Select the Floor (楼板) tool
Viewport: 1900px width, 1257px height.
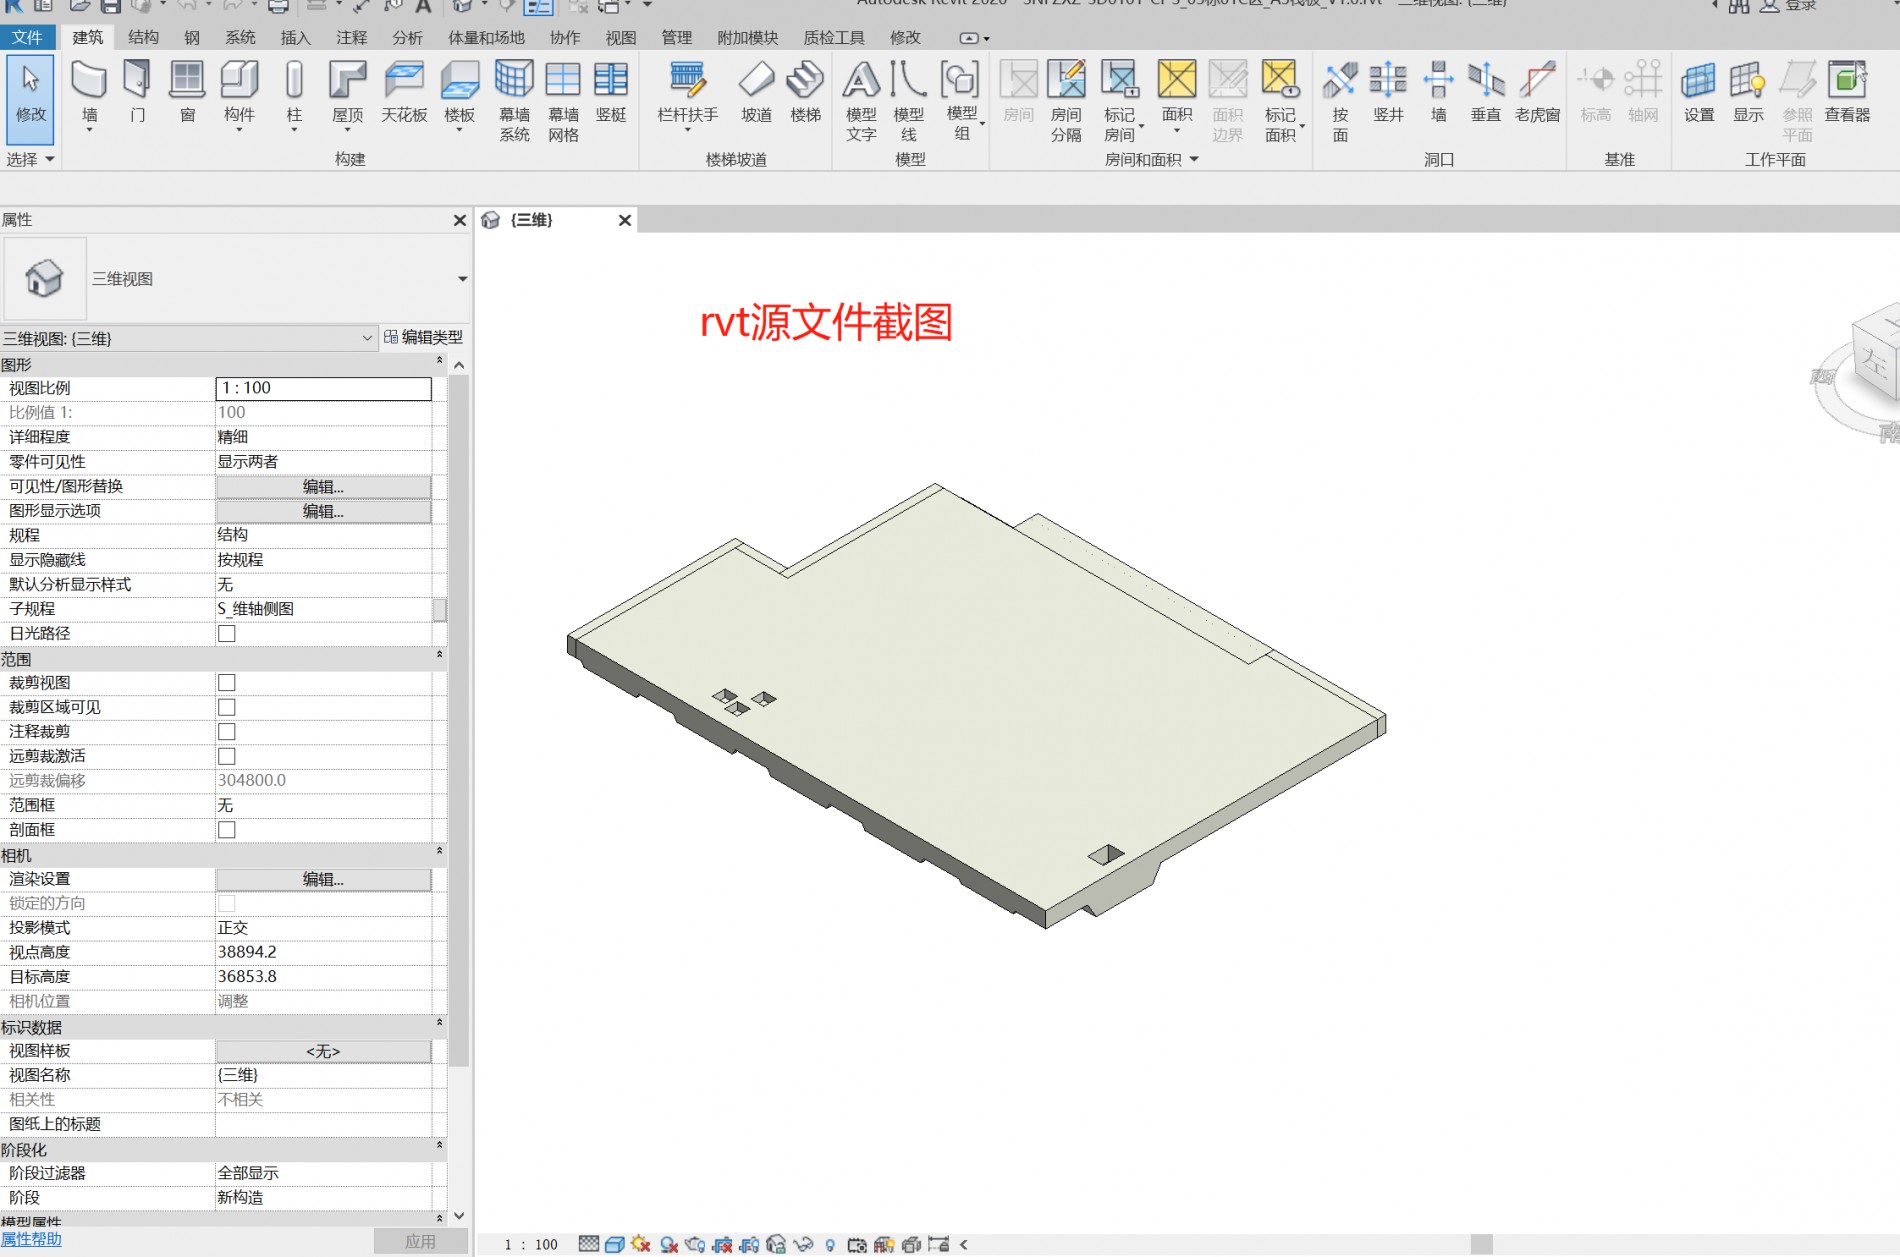click(x=459, y=95)
